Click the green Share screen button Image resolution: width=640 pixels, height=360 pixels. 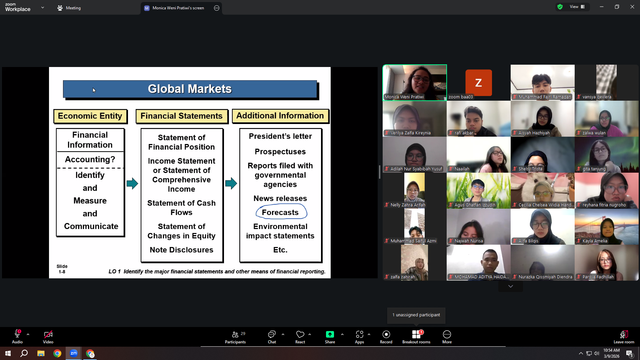(330, 334)
